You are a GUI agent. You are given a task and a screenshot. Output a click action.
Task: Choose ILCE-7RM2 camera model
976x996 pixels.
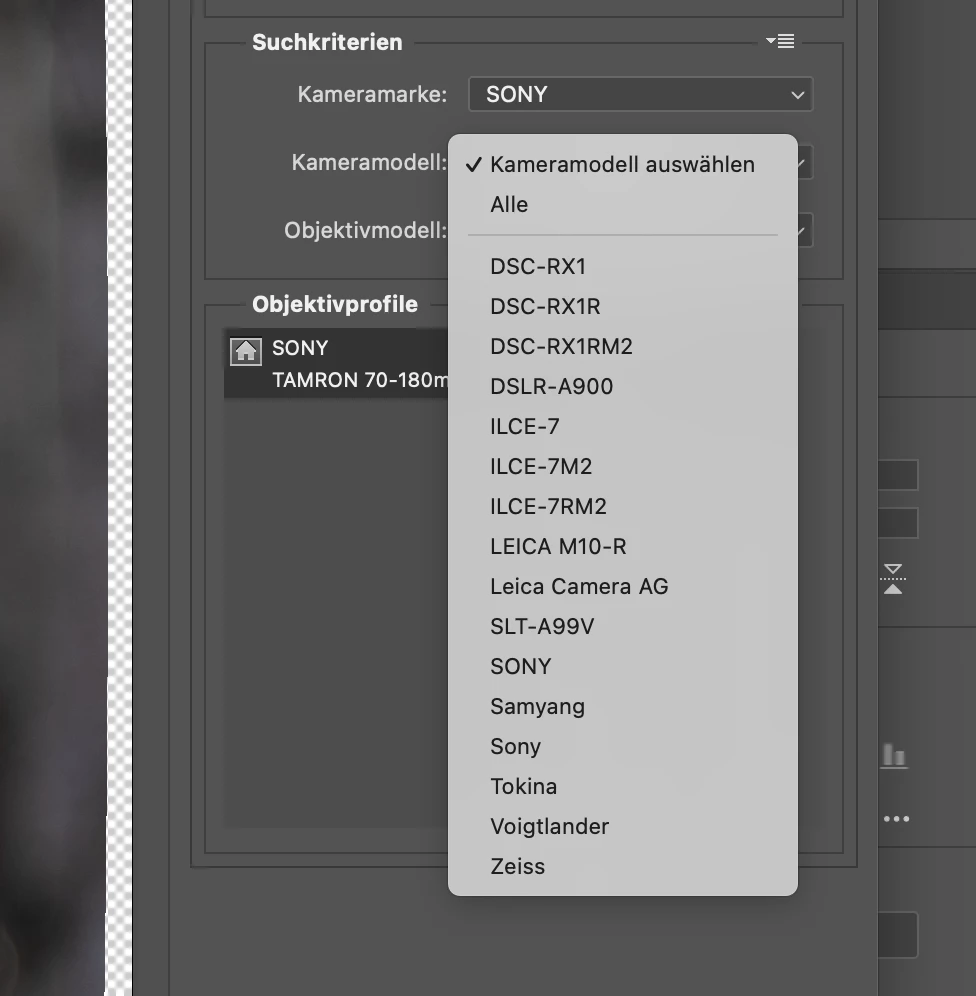[x=622, y=506]
